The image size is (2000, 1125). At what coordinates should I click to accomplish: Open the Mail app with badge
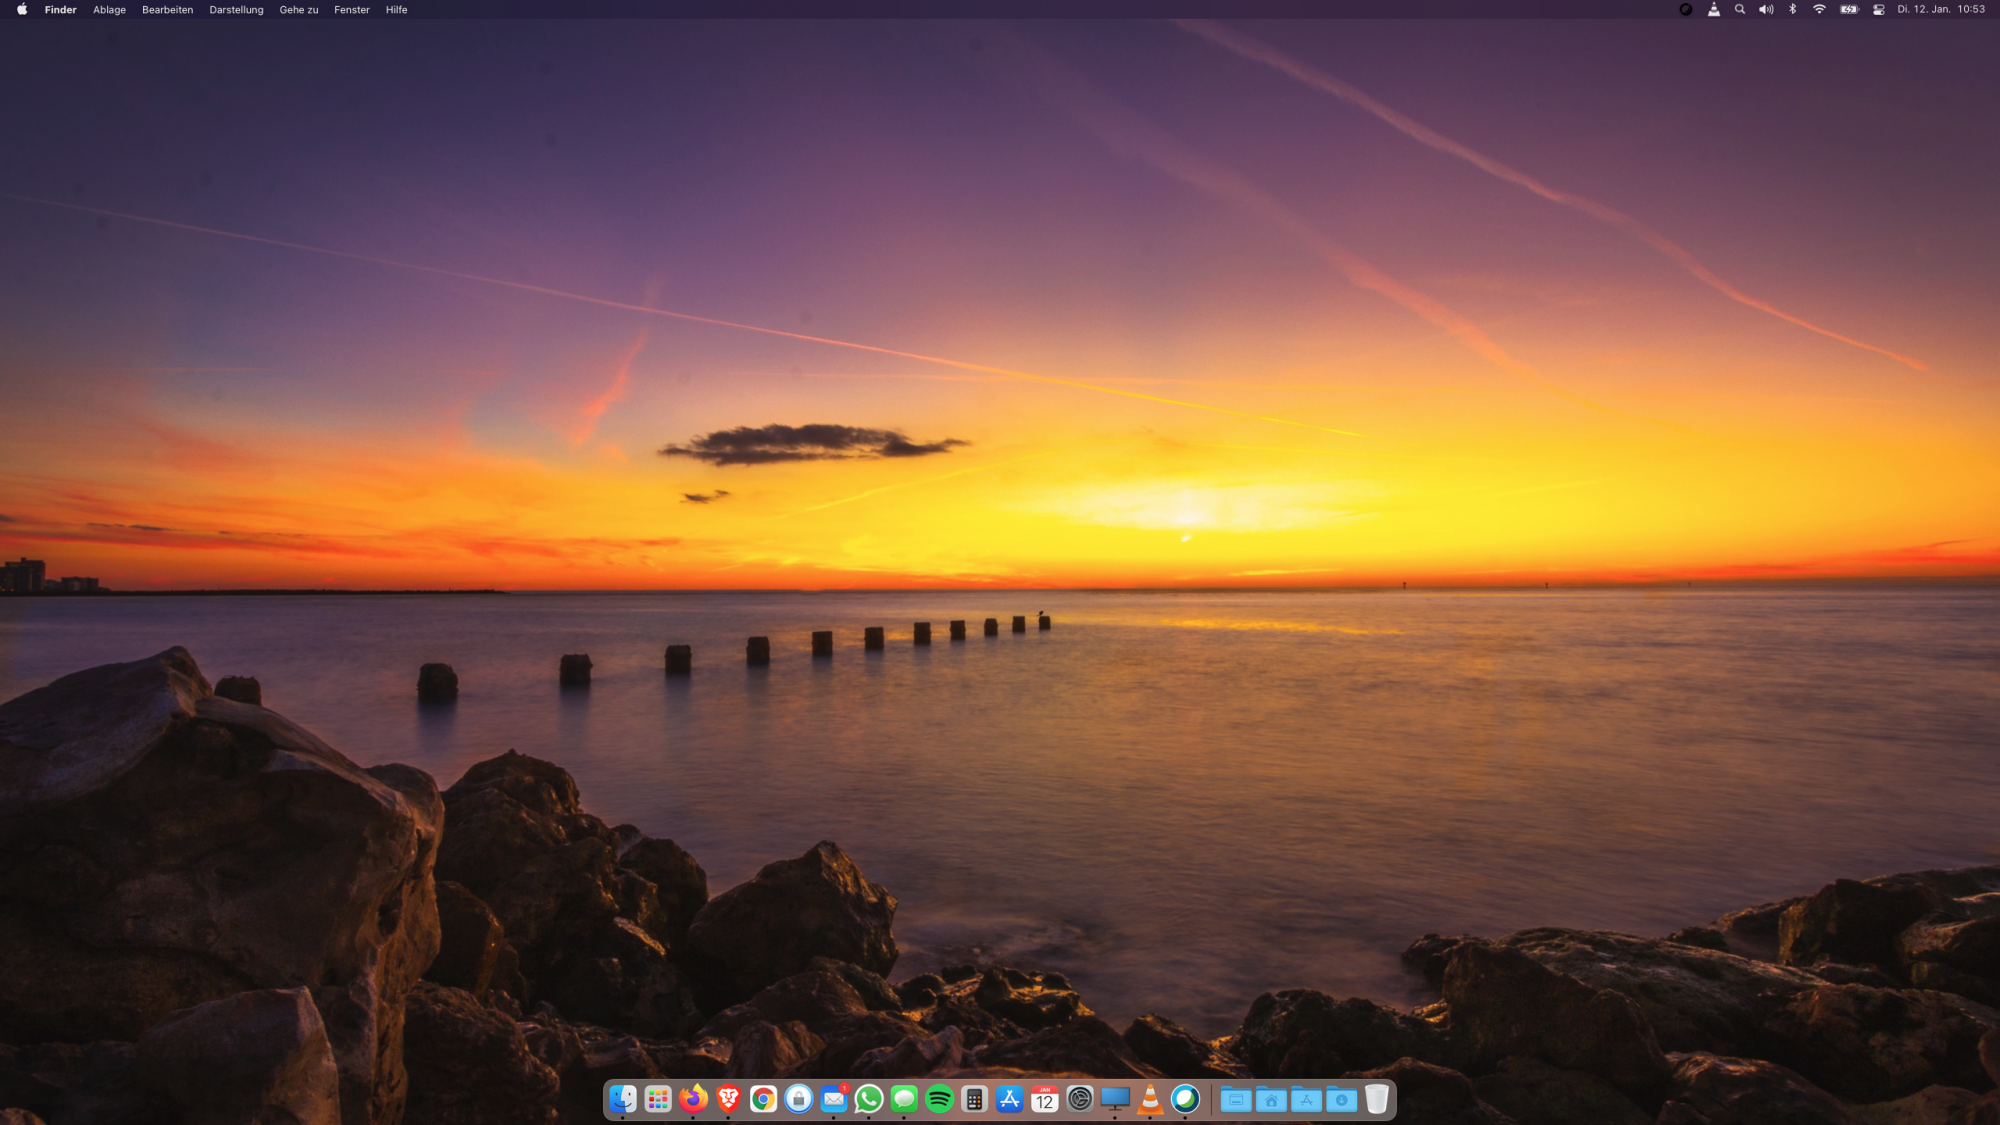click(834, 1099)
